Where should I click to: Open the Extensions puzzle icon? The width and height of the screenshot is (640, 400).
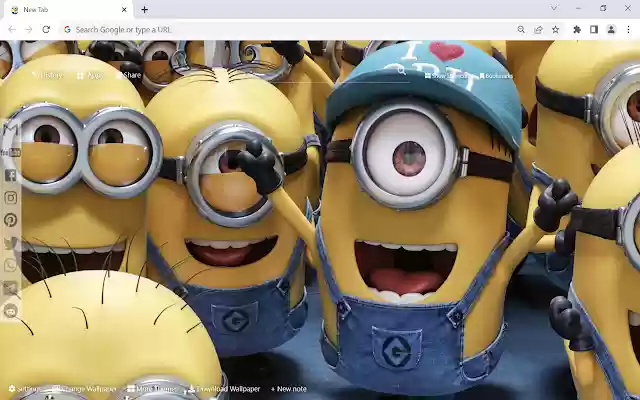pos(577,29)
